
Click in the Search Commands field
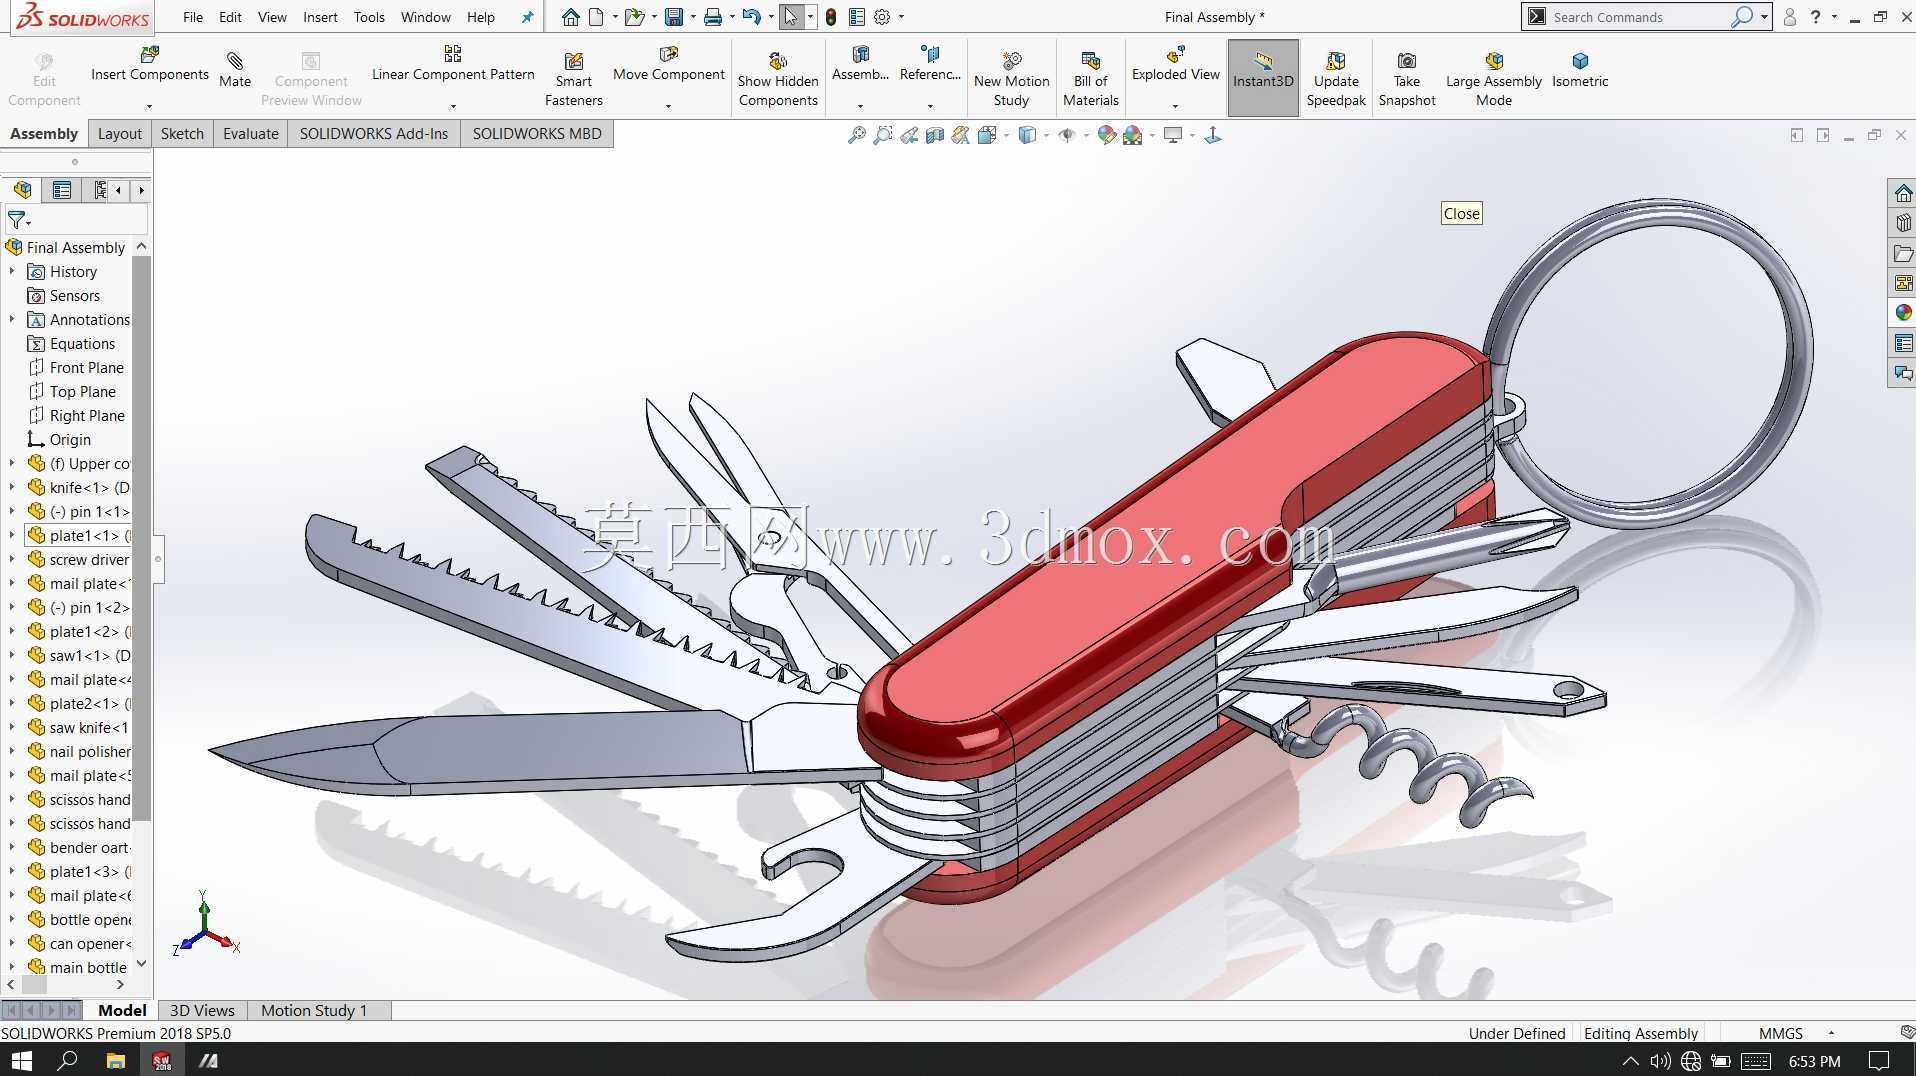[1637, 17]
